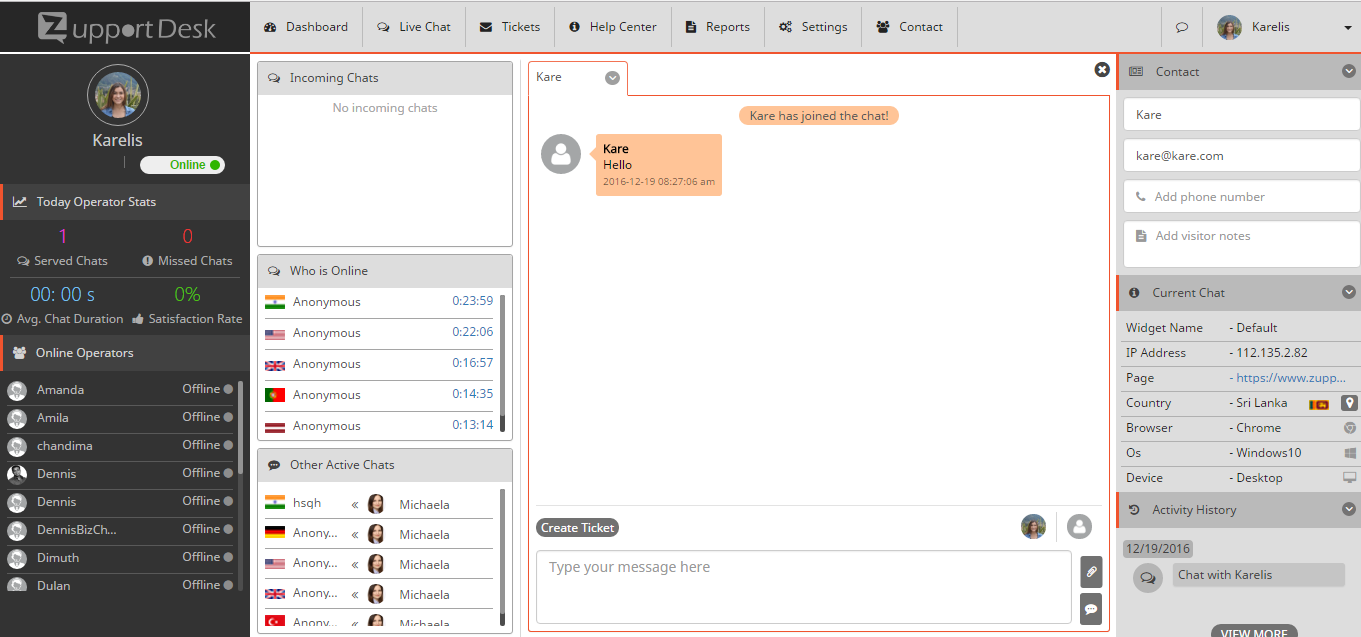Click the Other Active Chats scrollbar
Screen dimensions: 1361x637
pyautogui.click(x=503, y=556)
